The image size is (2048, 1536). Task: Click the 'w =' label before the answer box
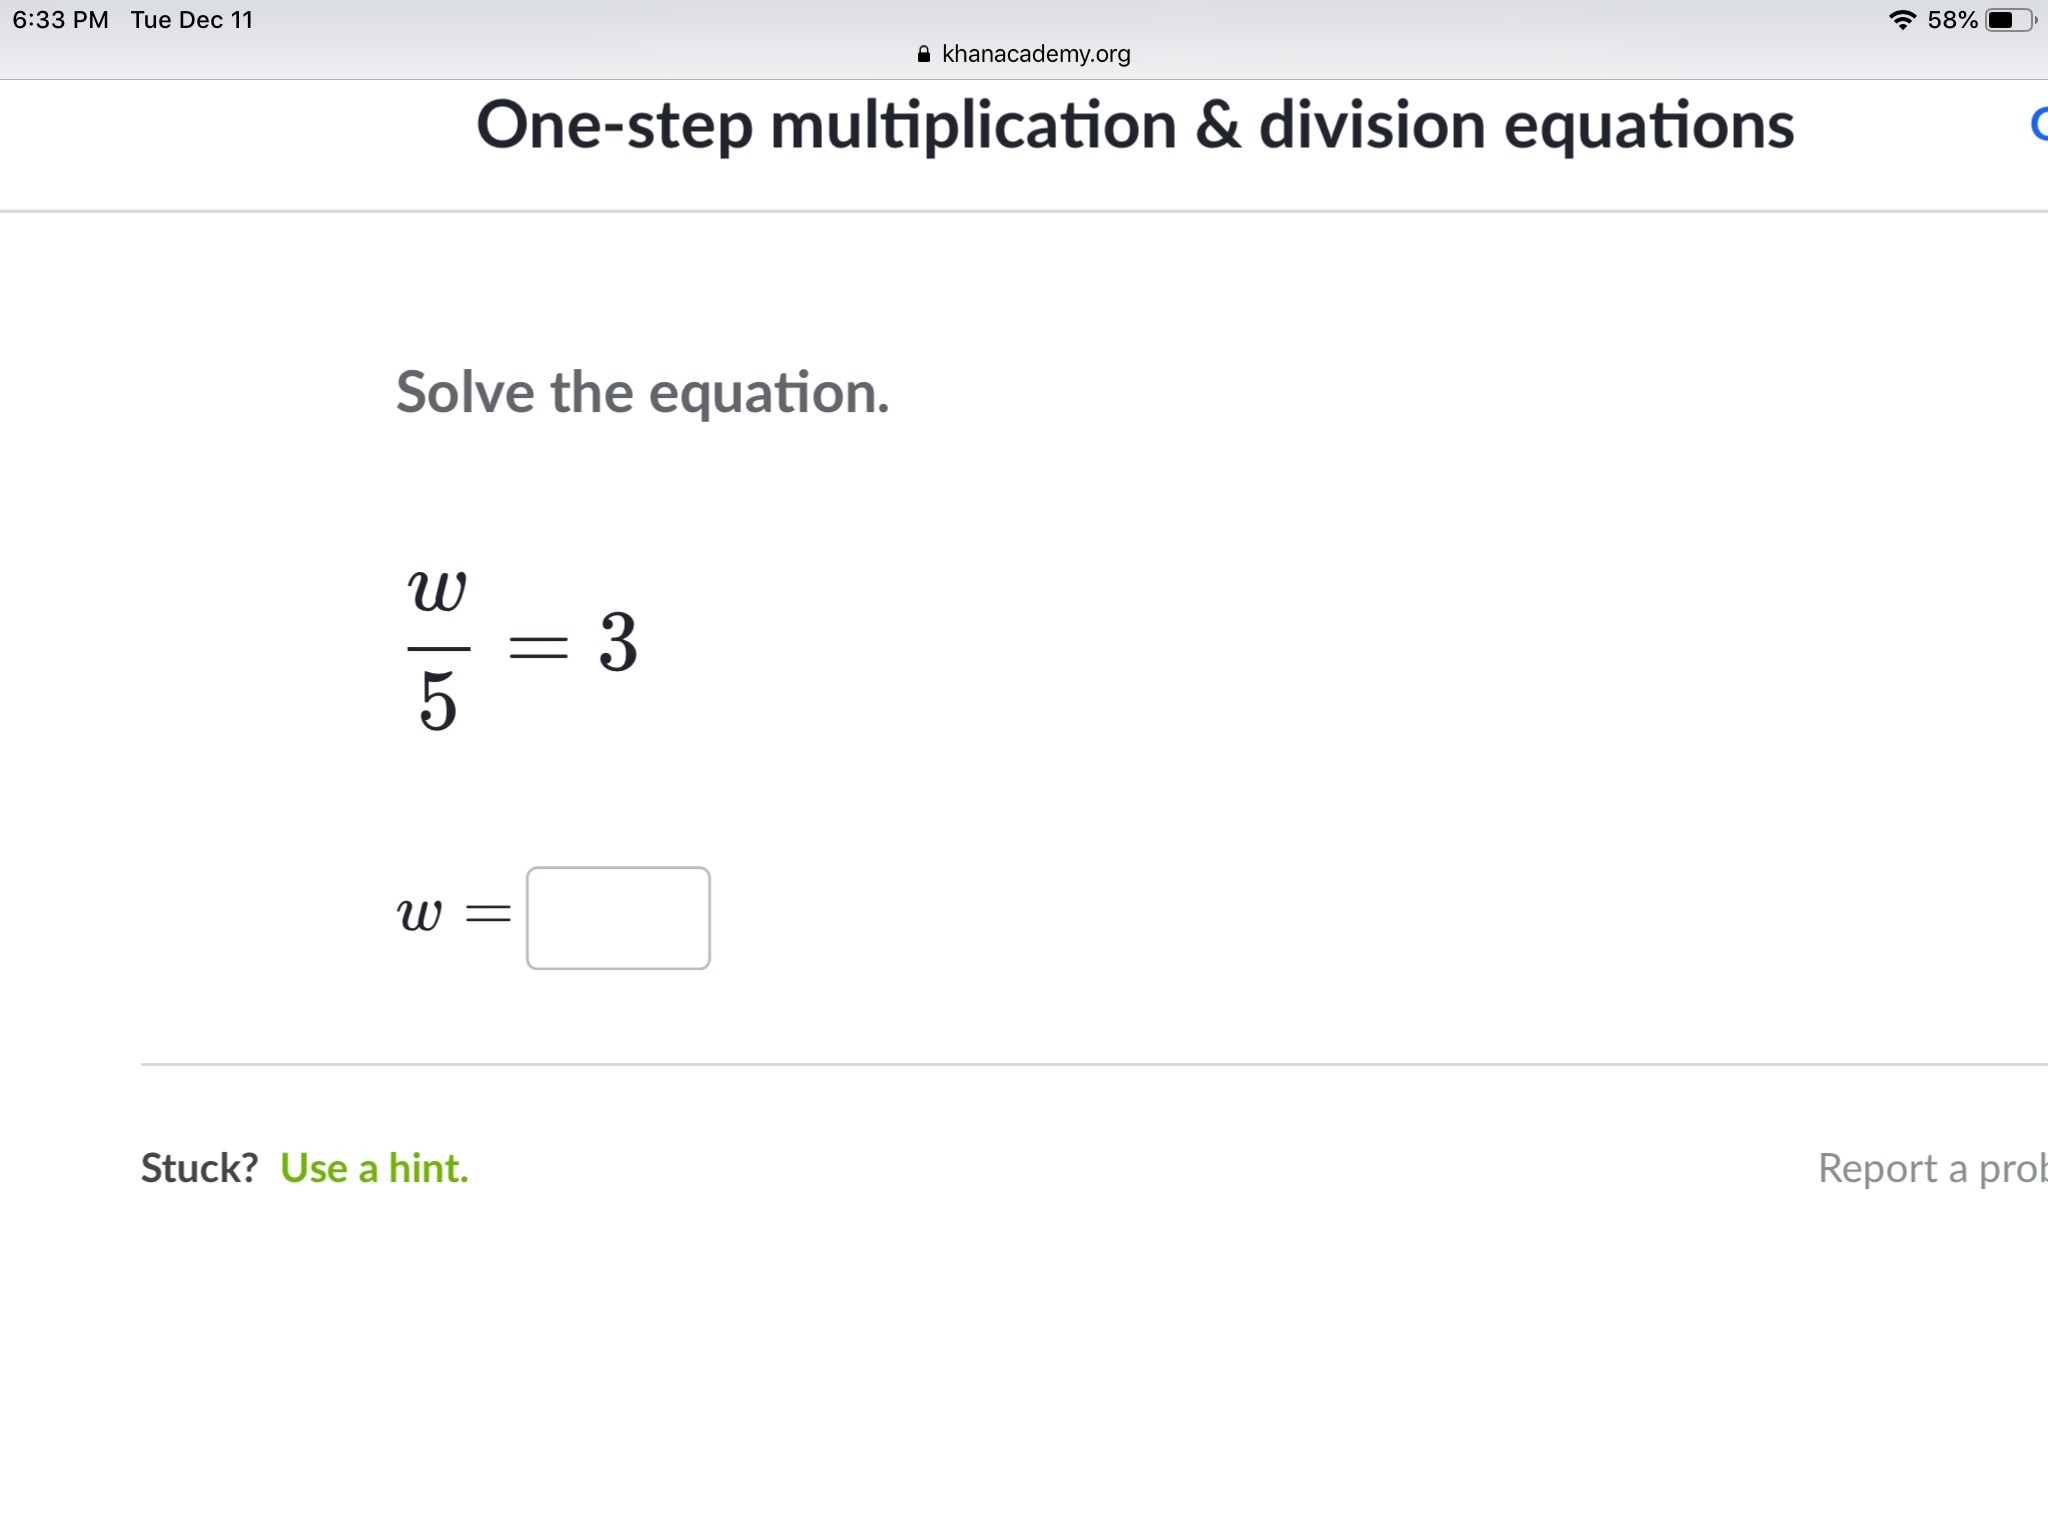click(452, 913)
